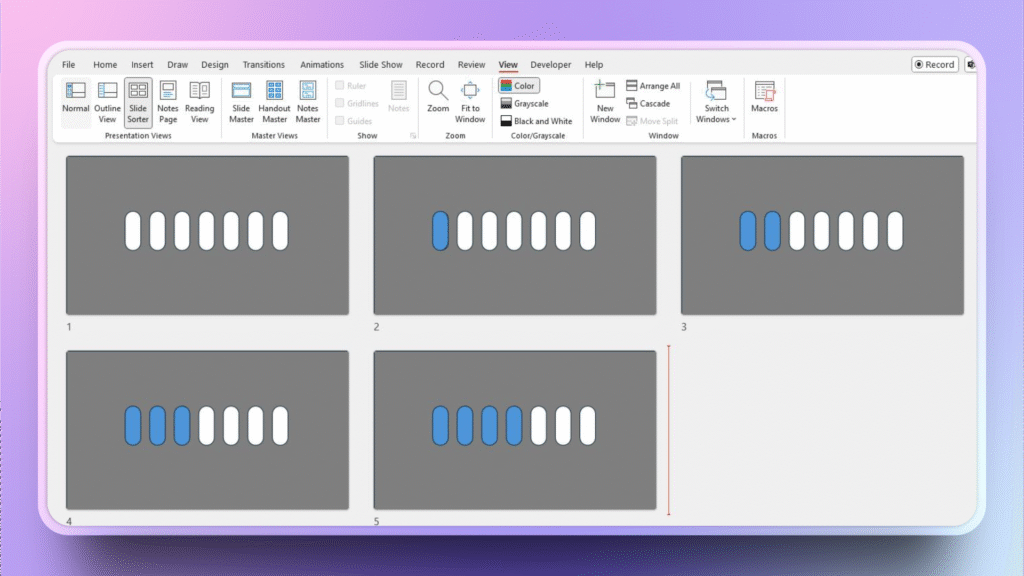Toggle the Gridlines checkbox

(341, 103)
